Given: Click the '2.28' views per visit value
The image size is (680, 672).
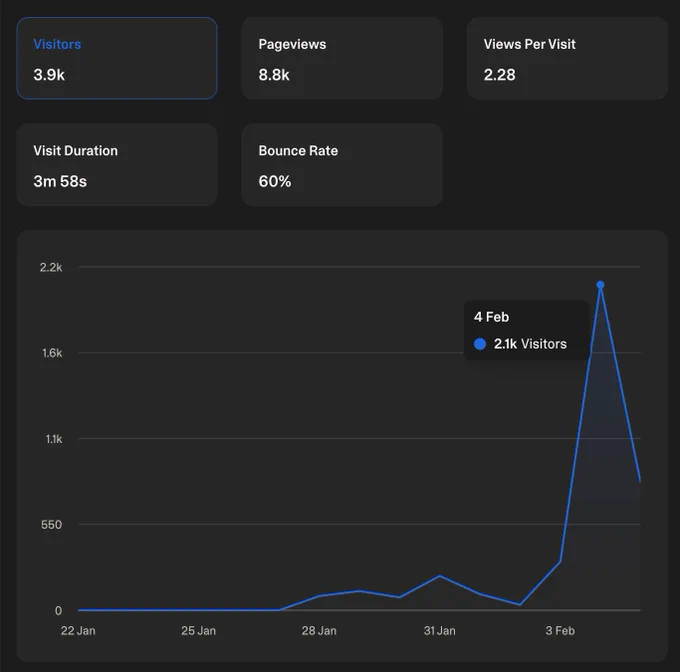Looking at the screenshot, I should [500, 75].
